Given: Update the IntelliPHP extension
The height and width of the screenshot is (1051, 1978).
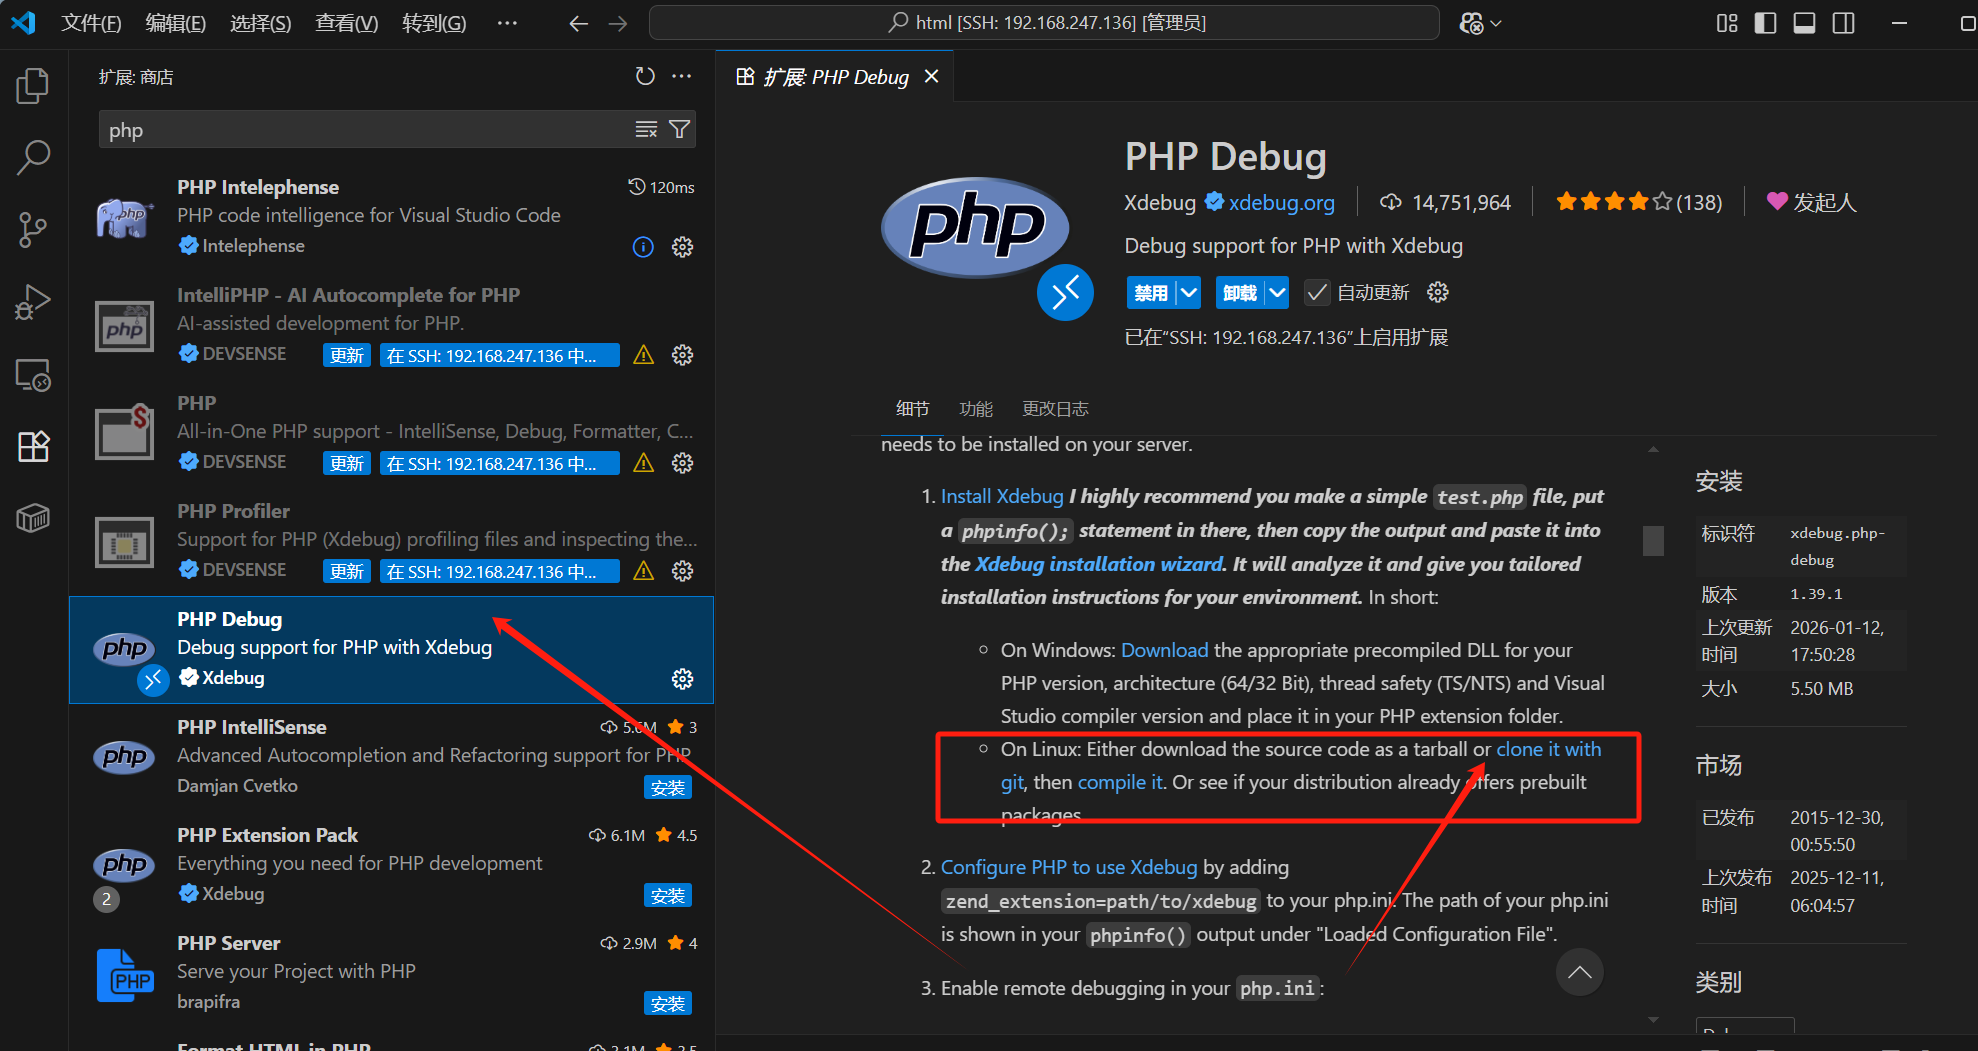Looking at the screenshot, I should pyautogui.click(x=347, y=355).
